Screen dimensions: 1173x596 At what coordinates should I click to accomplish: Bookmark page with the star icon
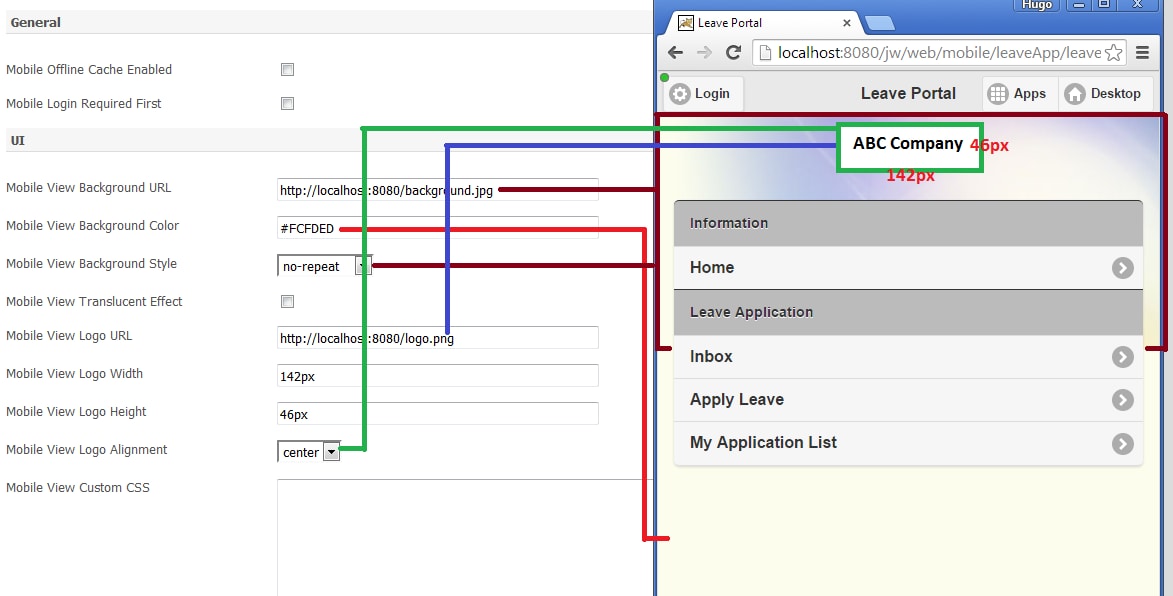point(1113,53)
